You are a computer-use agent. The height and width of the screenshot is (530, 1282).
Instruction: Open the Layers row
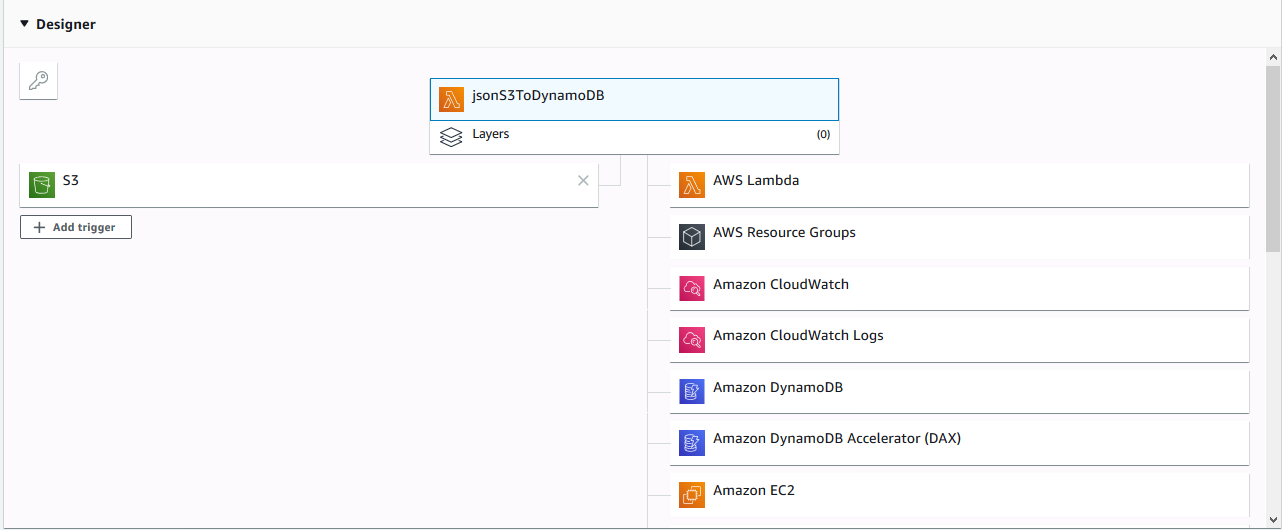634,135
